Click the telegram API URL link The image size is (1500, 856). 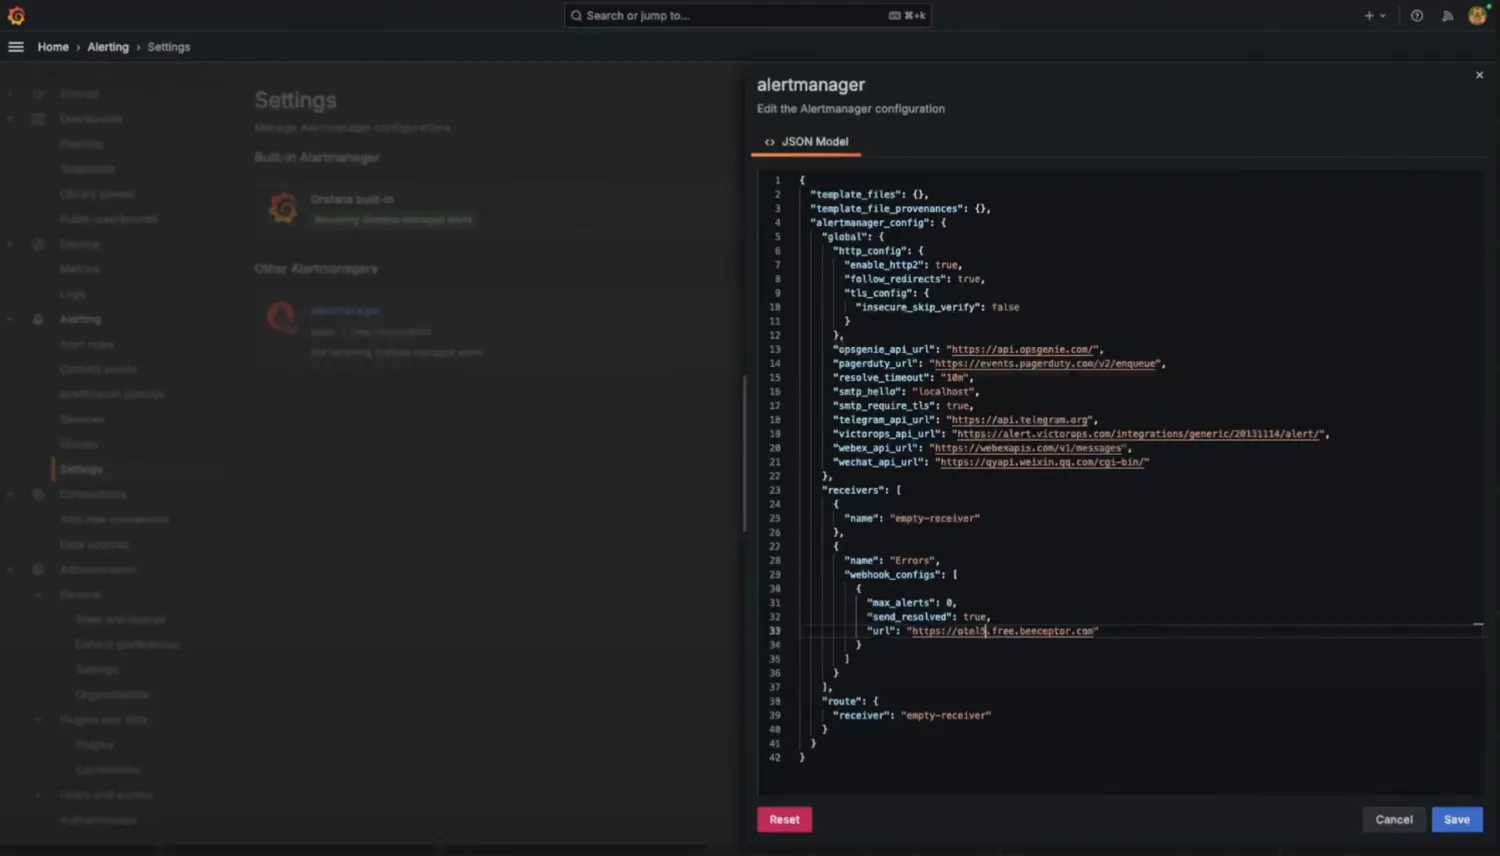(x=1021, y=420)
